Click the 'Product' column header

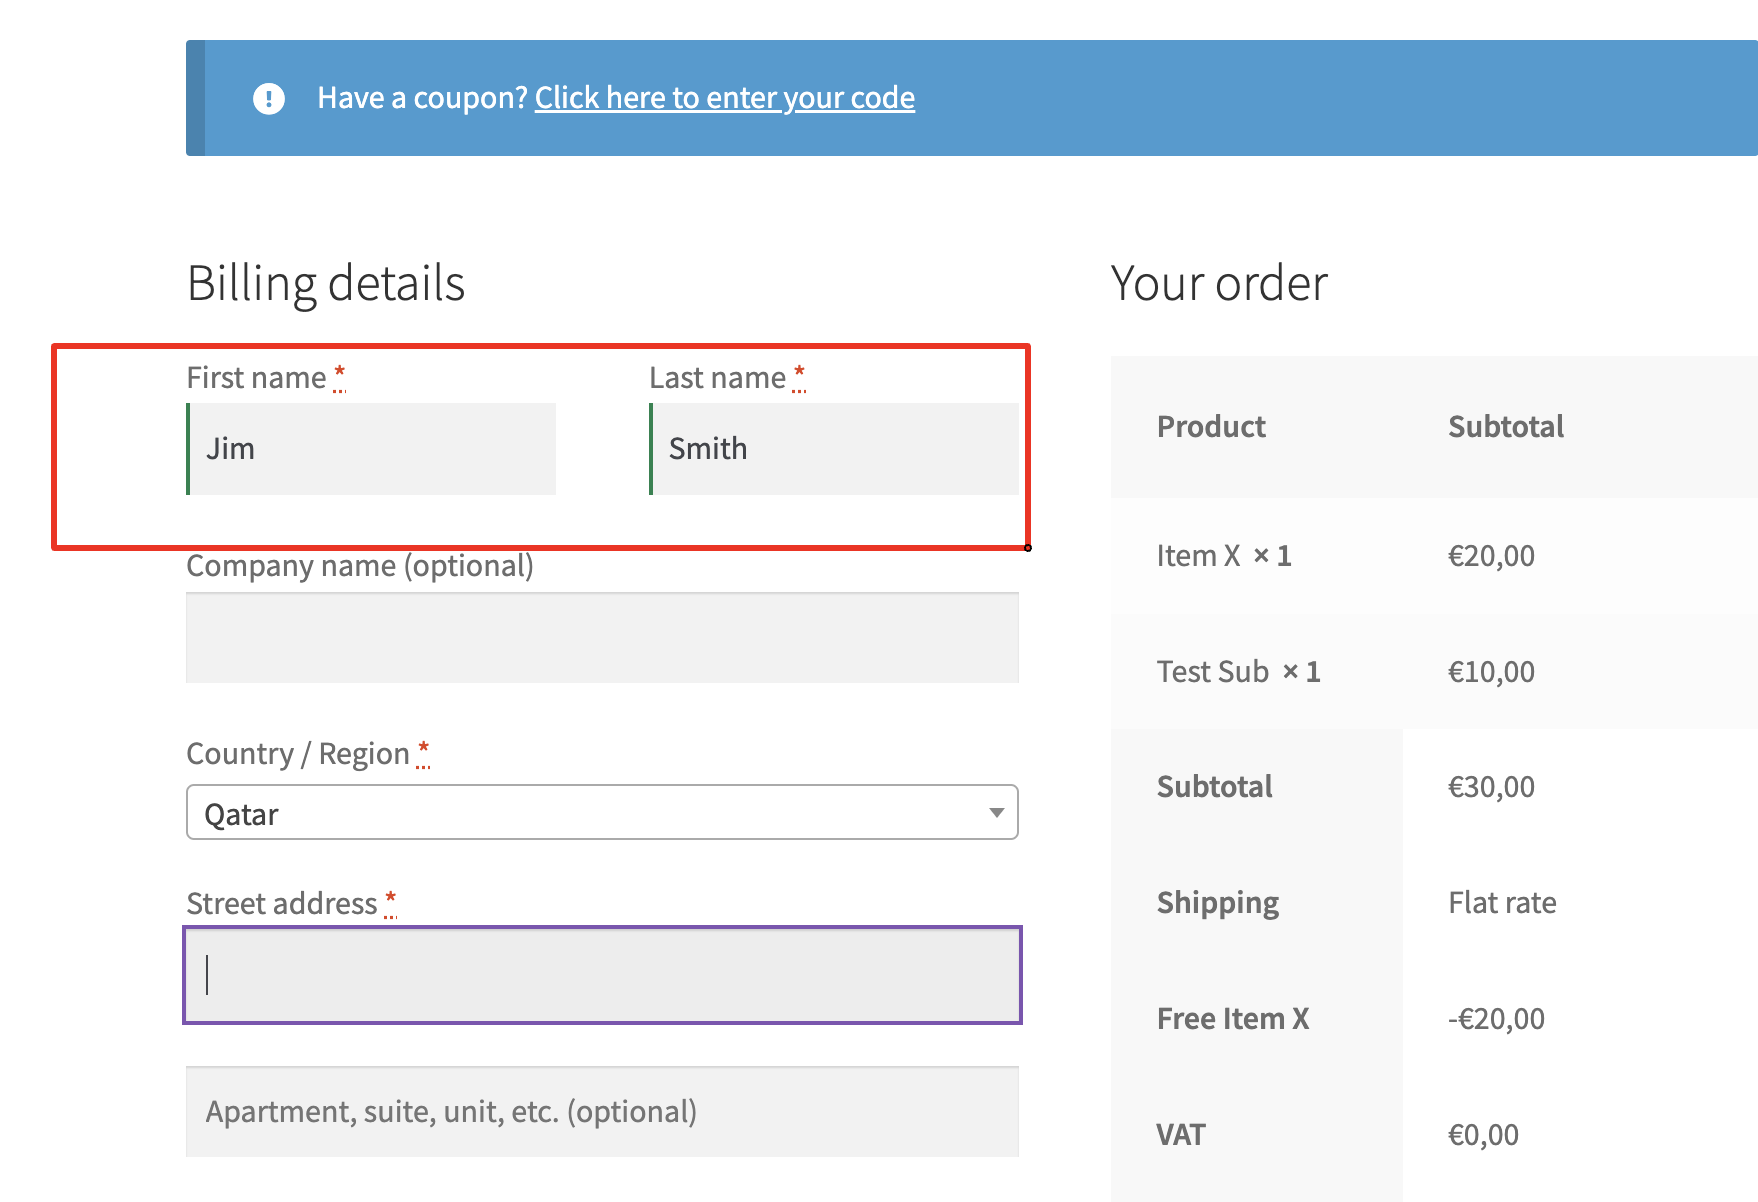coord(1211,427)
